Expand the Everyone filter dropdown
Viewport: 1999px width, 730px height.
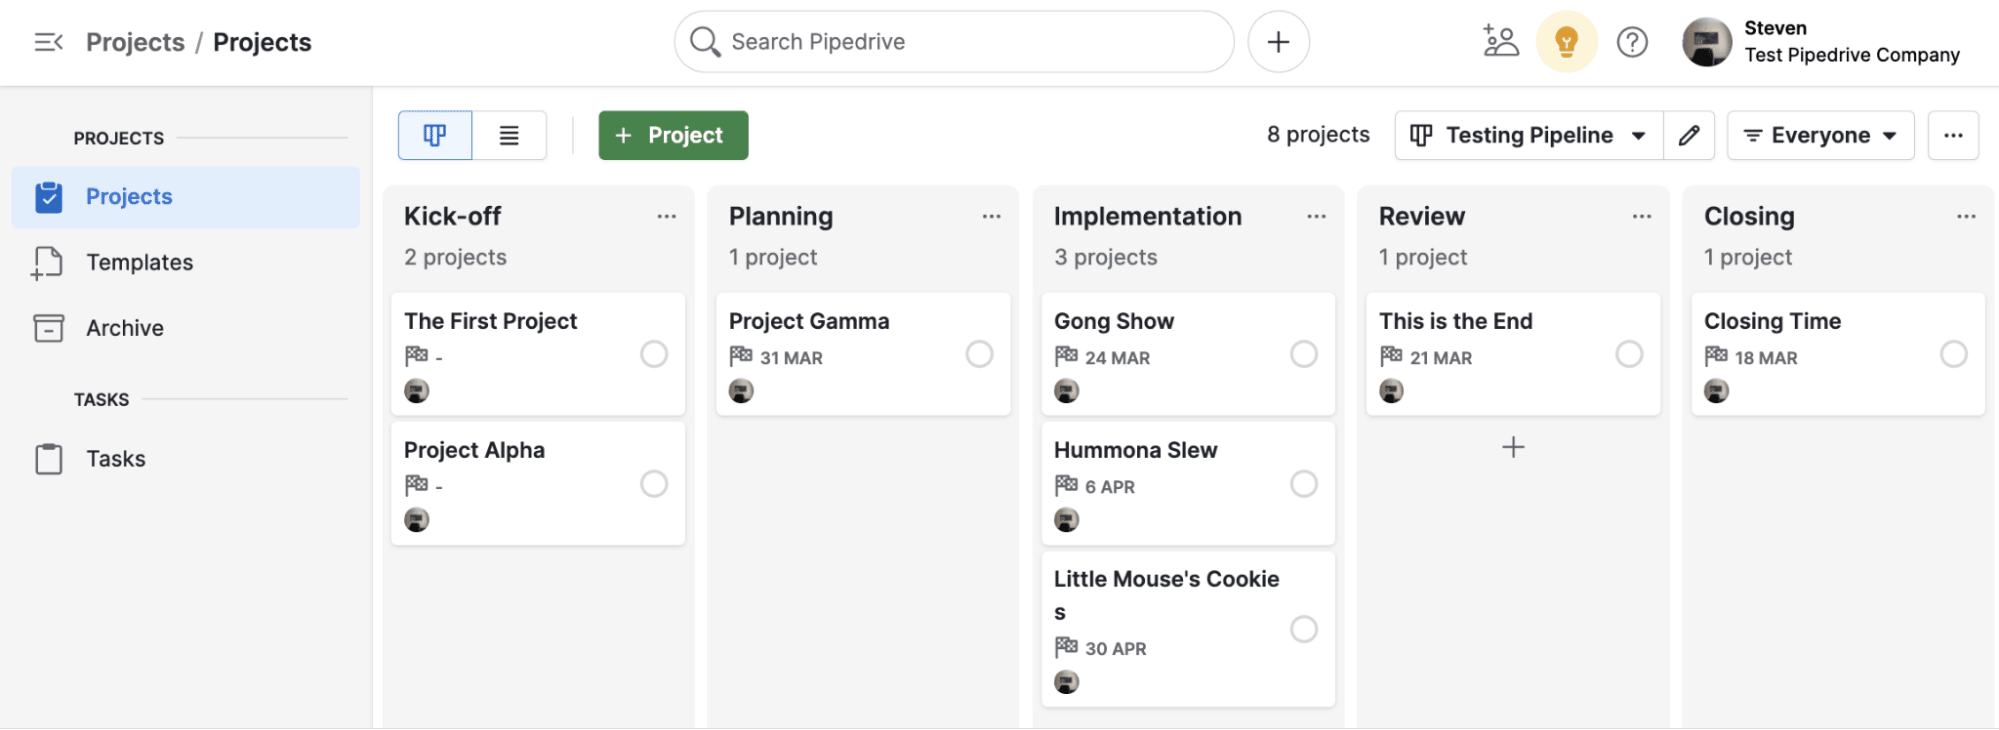(1819, 135)
